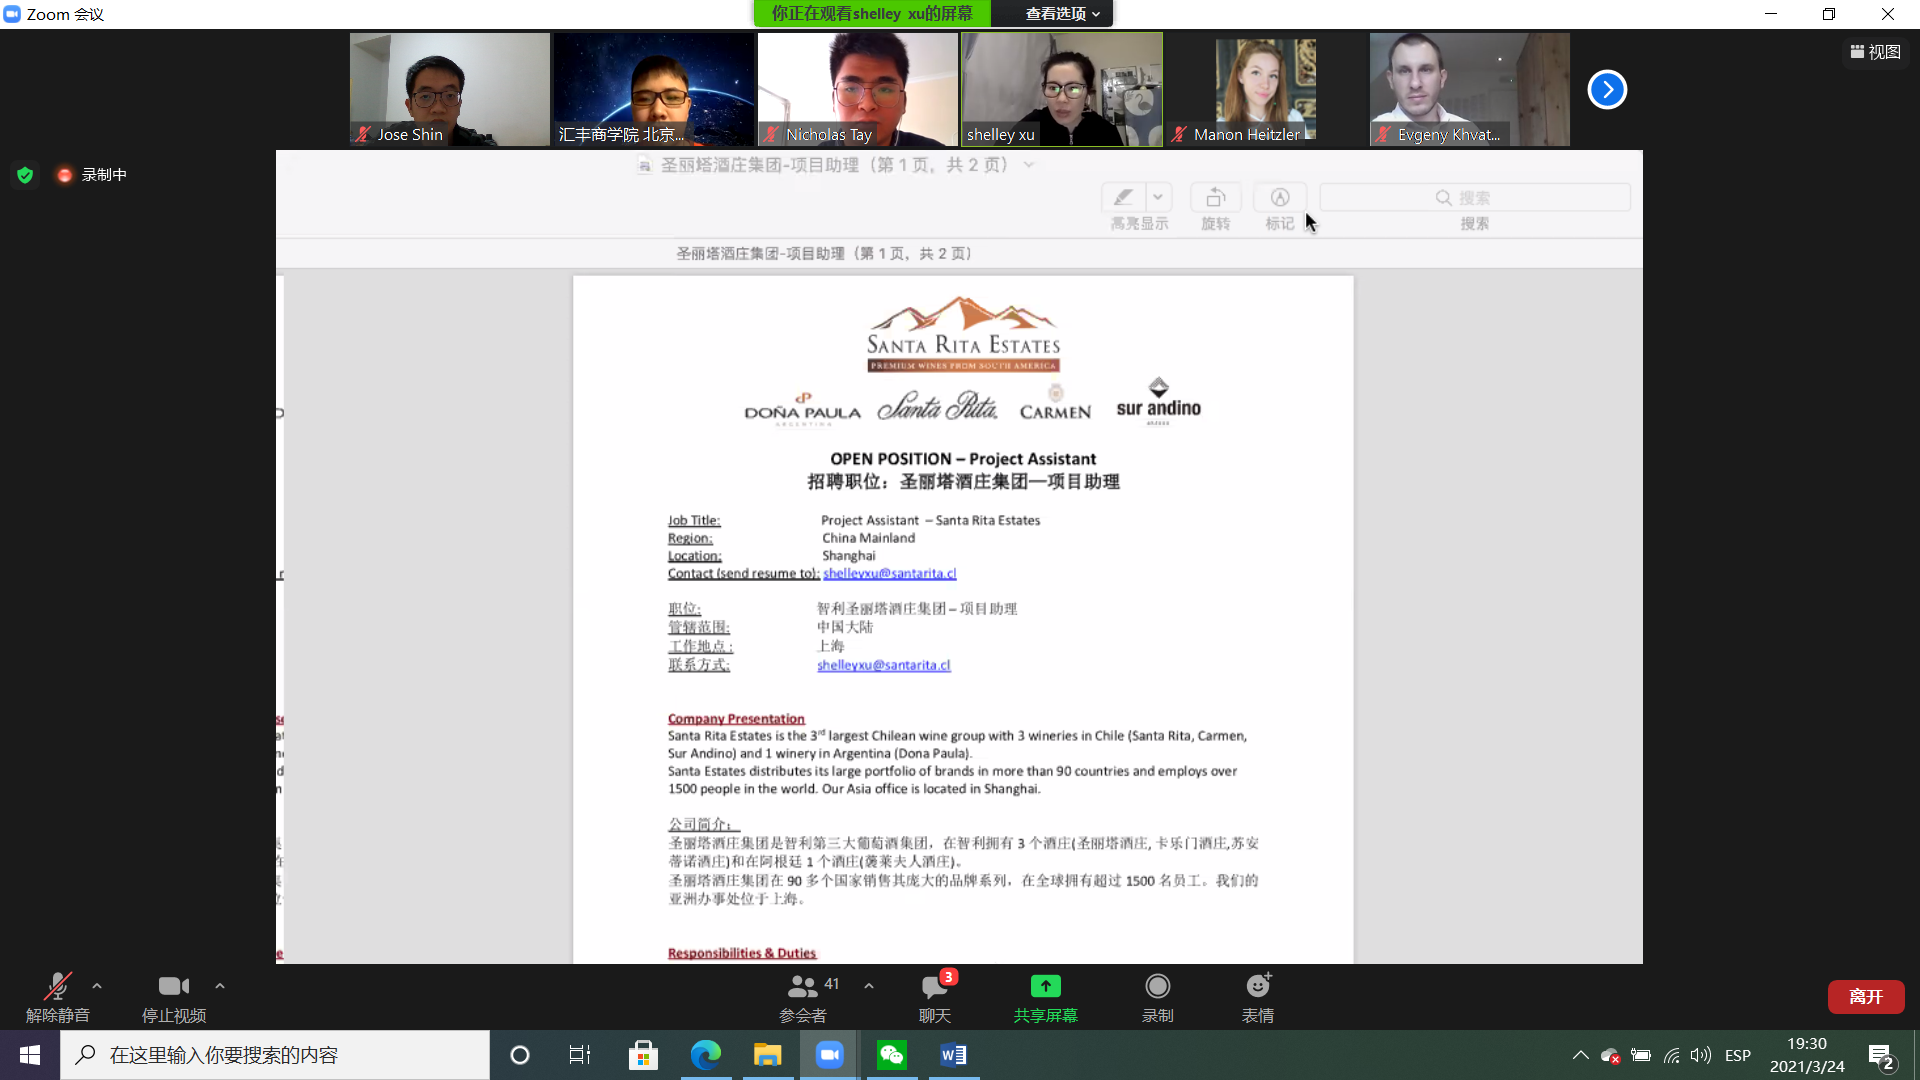Click the tray meeting status icon with red badge
This screenshot has height=1080, width=1920.
pos(1610,1055)
